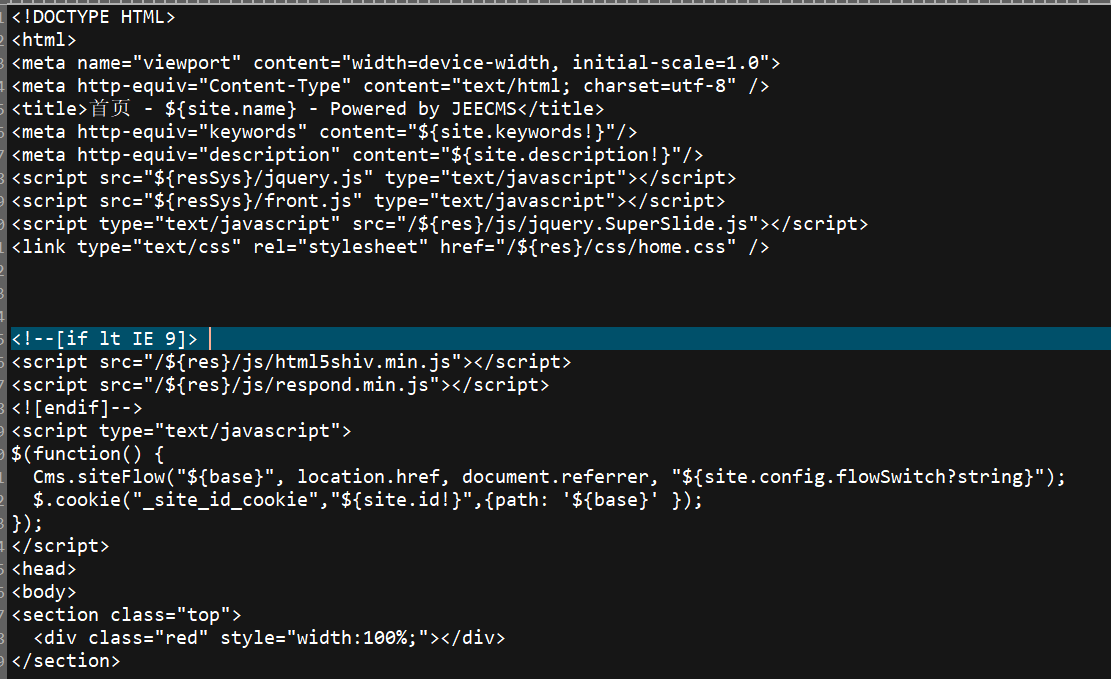Click the highlighted IE 9 conditional comment line
The image size is (1111, 679).
pos(104,339)
